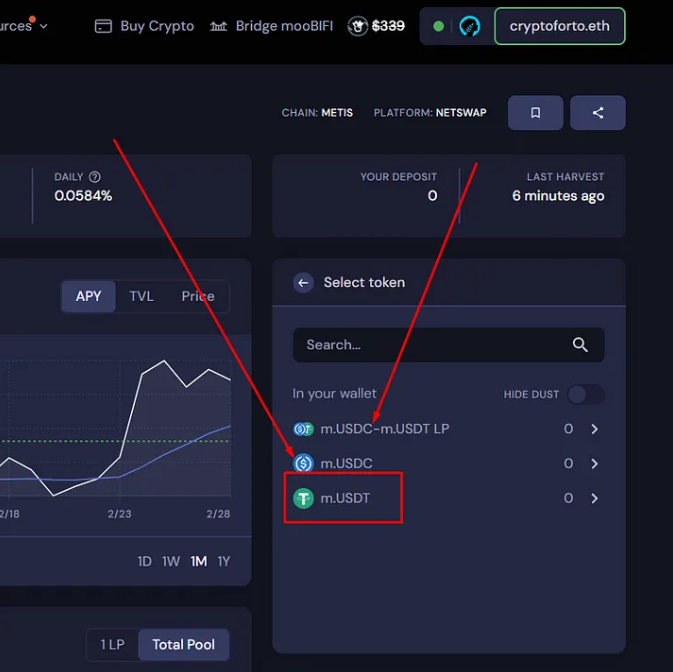Open the Bridge mooBIFI link
Image resolution: width=673 pixels, height=672 pixels.
pyautogui.click(x=284, y=26)
